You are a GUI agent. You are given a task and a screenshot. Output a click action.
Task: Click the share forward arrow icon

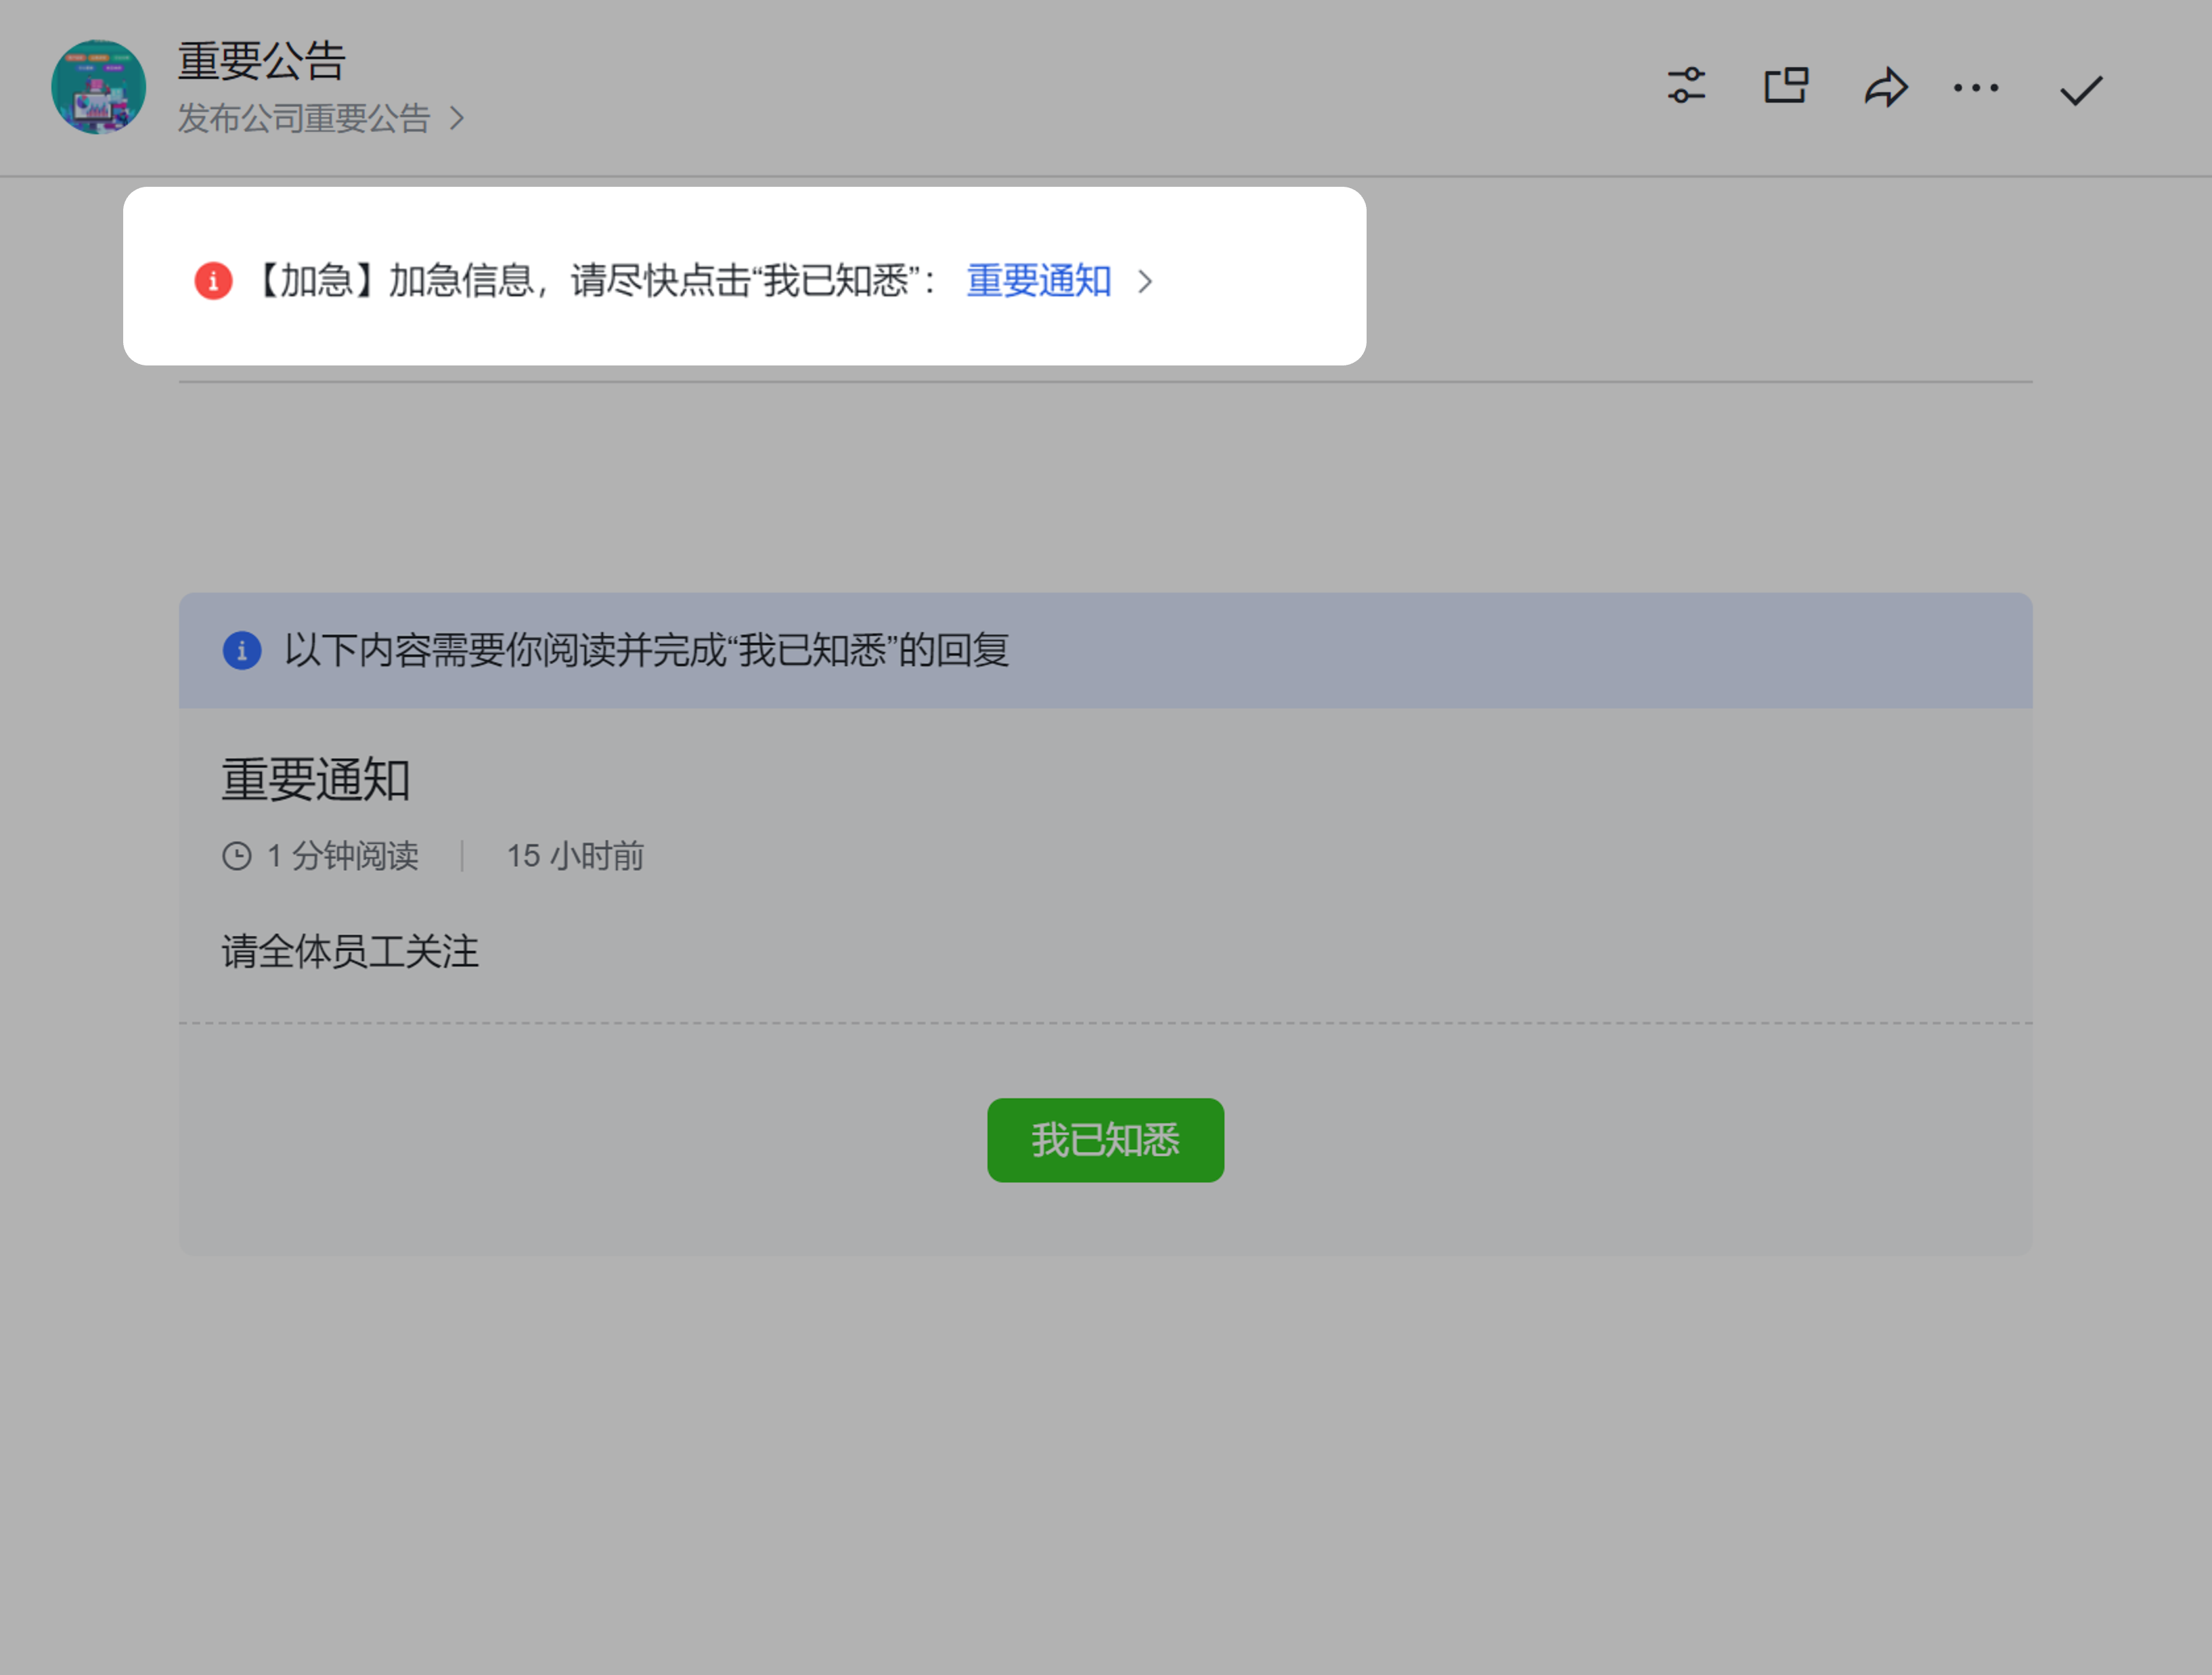coord(1885,87)
